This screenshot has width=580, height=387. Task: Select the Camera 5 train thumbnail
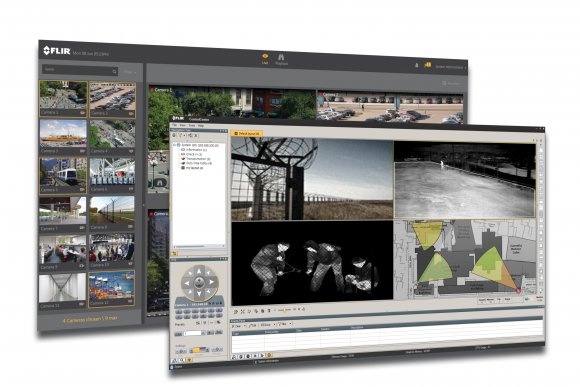point(63,175)
